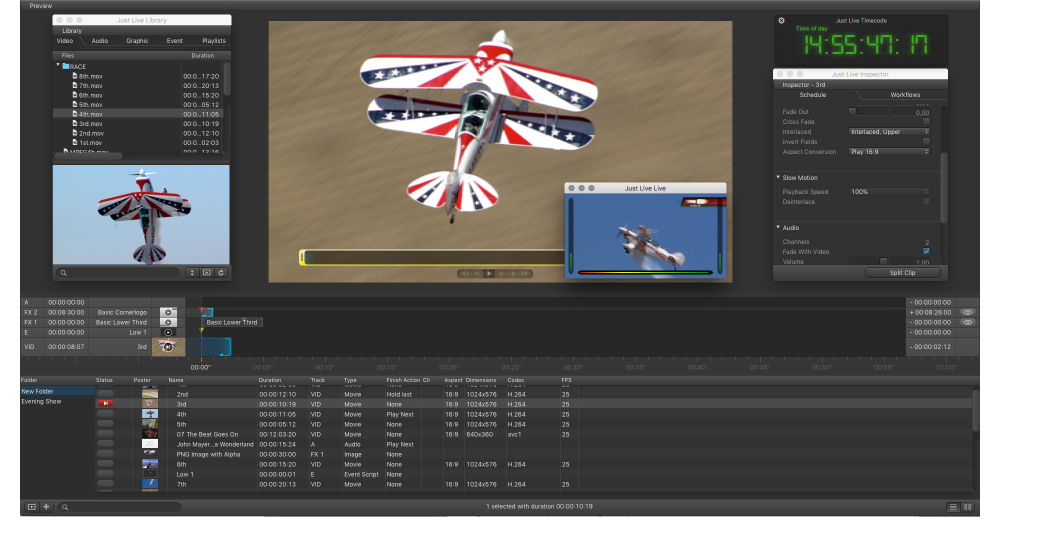Click the 3rd clip poster in VID track

tap(168, 346)
